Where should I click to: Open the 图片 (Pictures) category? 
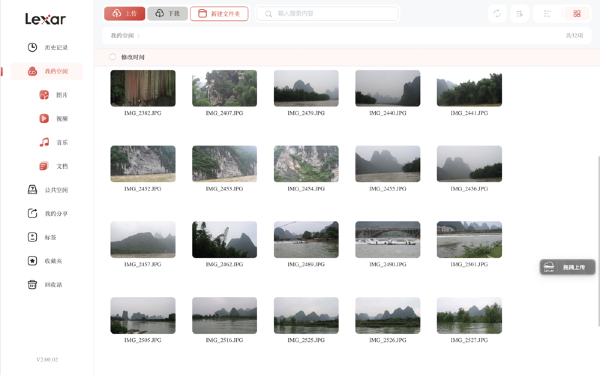[54, 95]
